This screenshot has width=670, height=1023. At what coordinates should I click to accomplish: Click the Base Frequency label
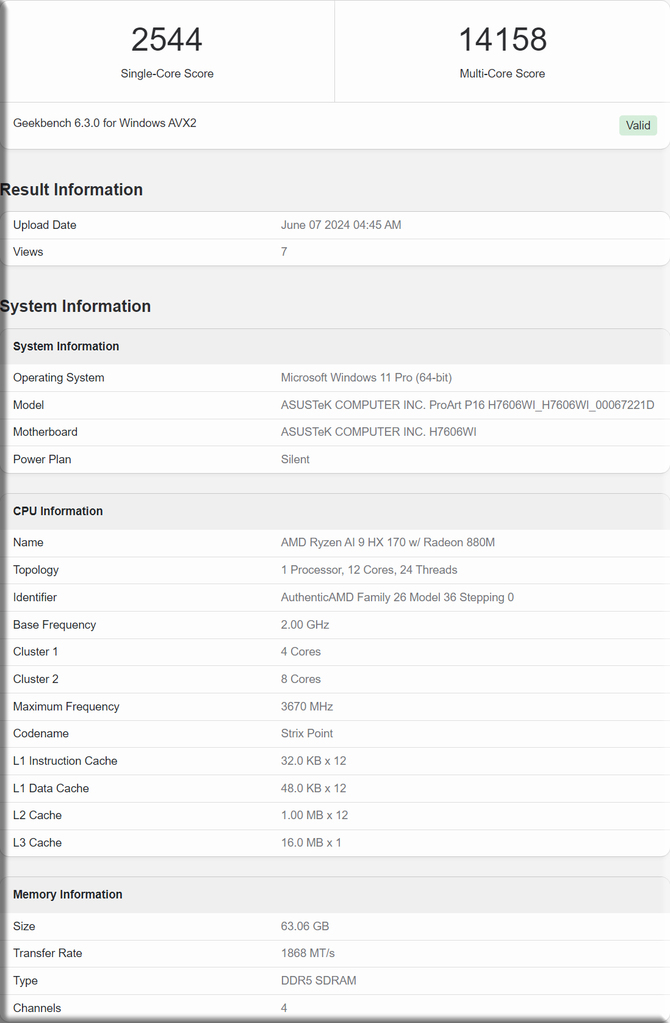pos(54,625)
